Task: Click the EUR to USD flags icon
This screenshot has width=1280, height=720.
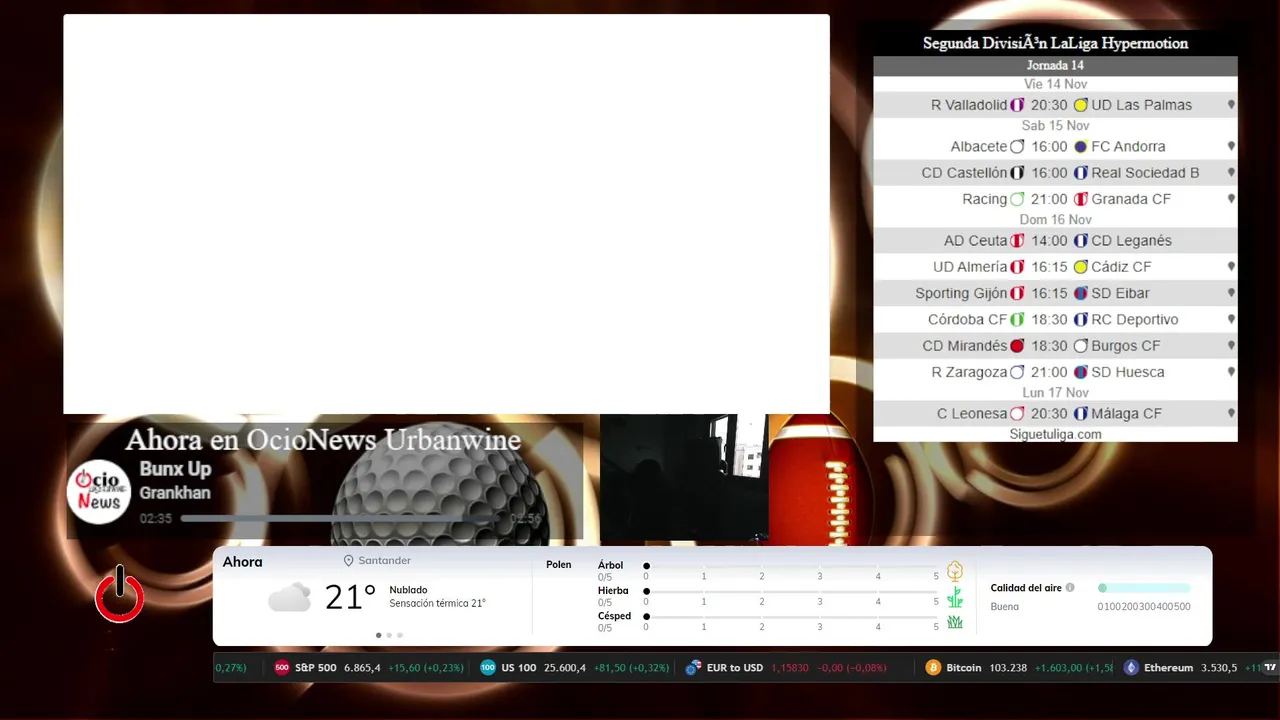Action: click(693, 668)
